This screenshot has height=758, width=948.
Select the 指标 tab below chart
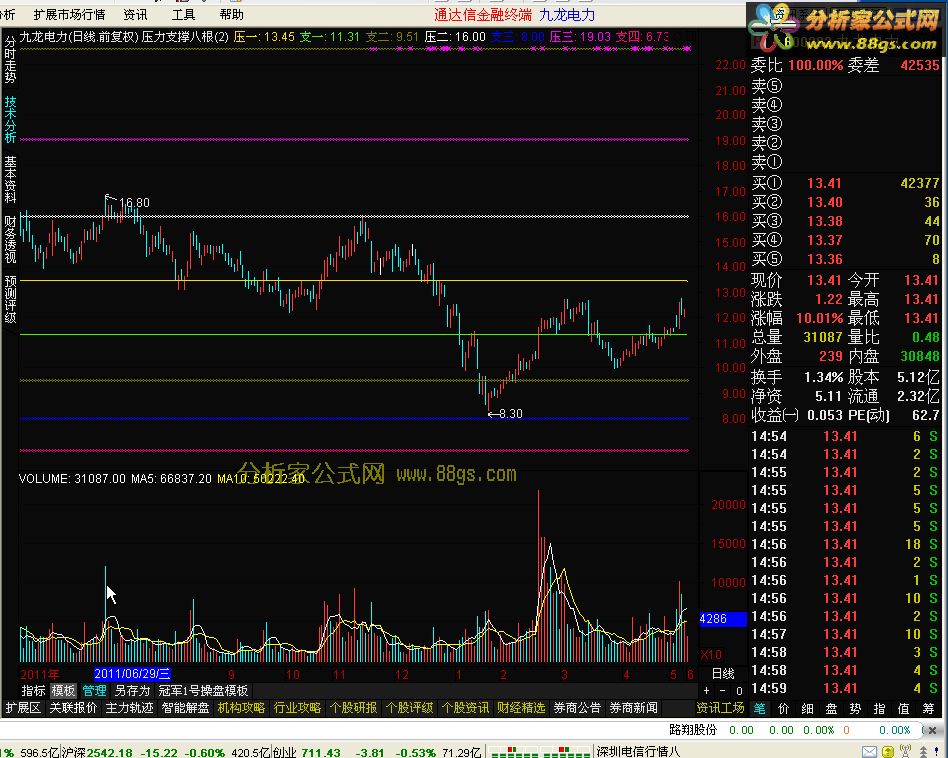pyautogui.click(x=33, y=690)
